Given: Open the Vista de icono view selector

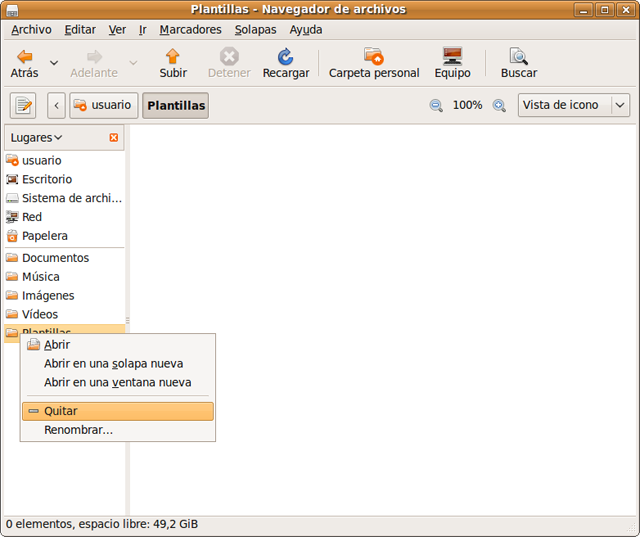Looking at the screenshot, I should (x=573, y=105).
